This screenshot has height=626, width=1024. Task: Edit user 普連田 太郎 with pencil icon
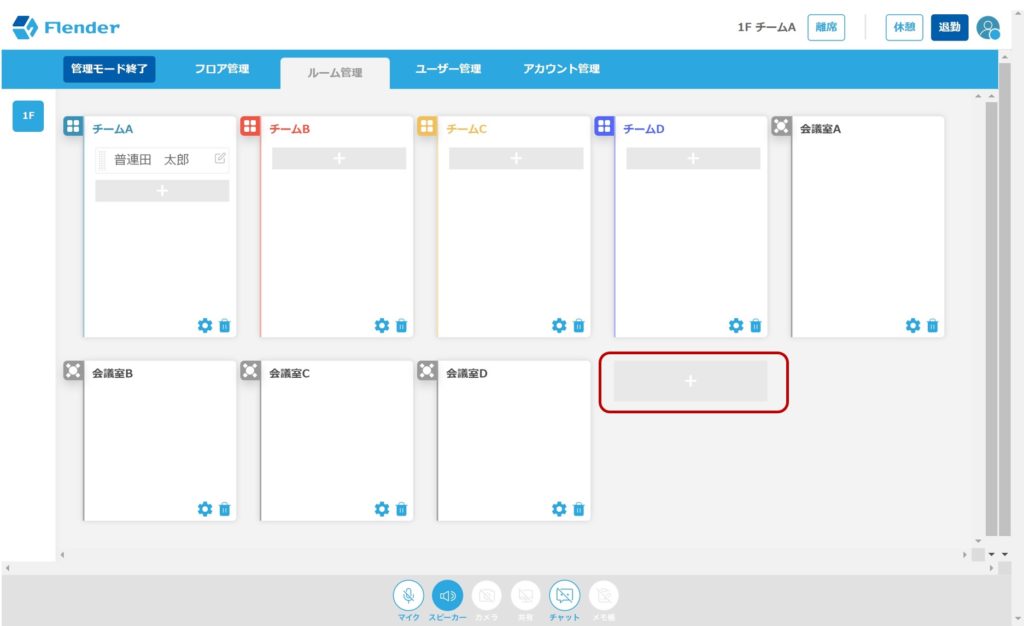(220, 158)
